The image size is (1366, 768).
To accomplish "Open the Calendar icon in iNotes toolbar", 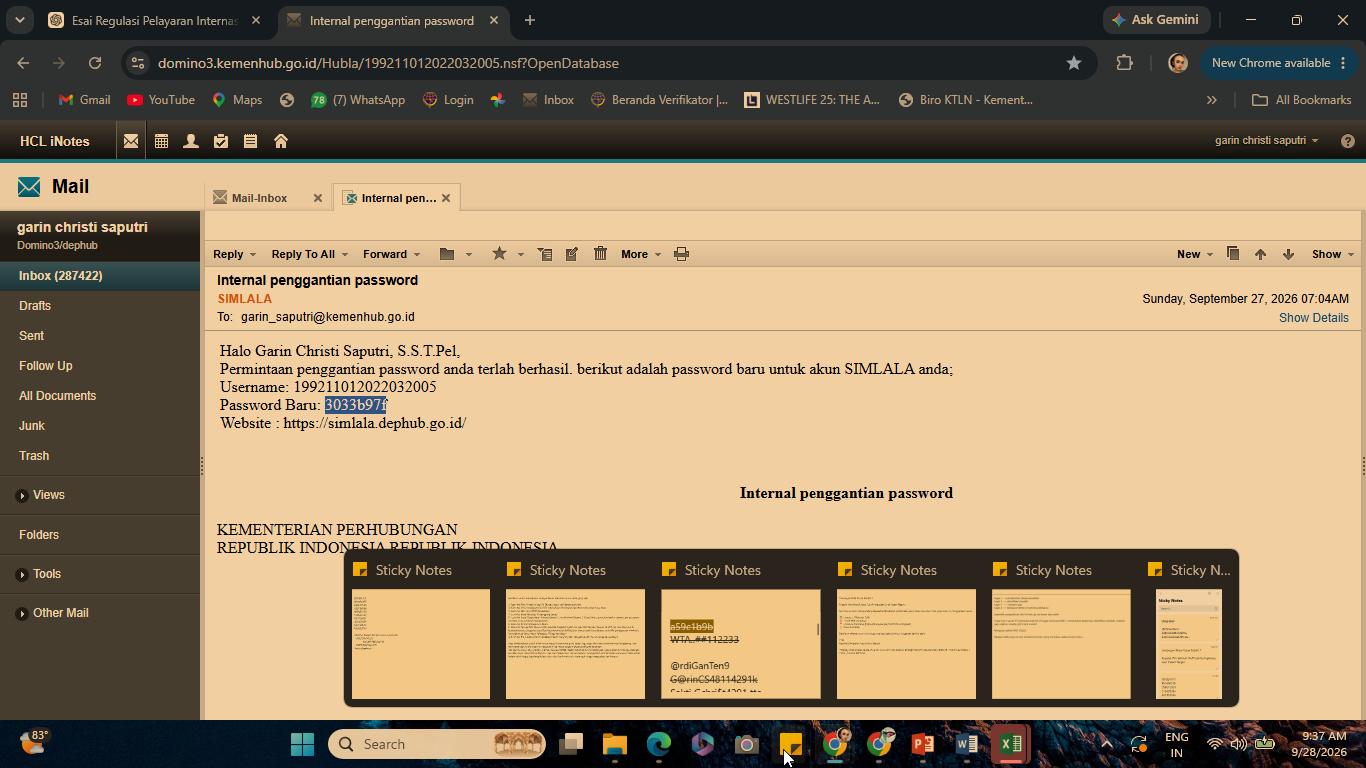I will pos(161,141).
